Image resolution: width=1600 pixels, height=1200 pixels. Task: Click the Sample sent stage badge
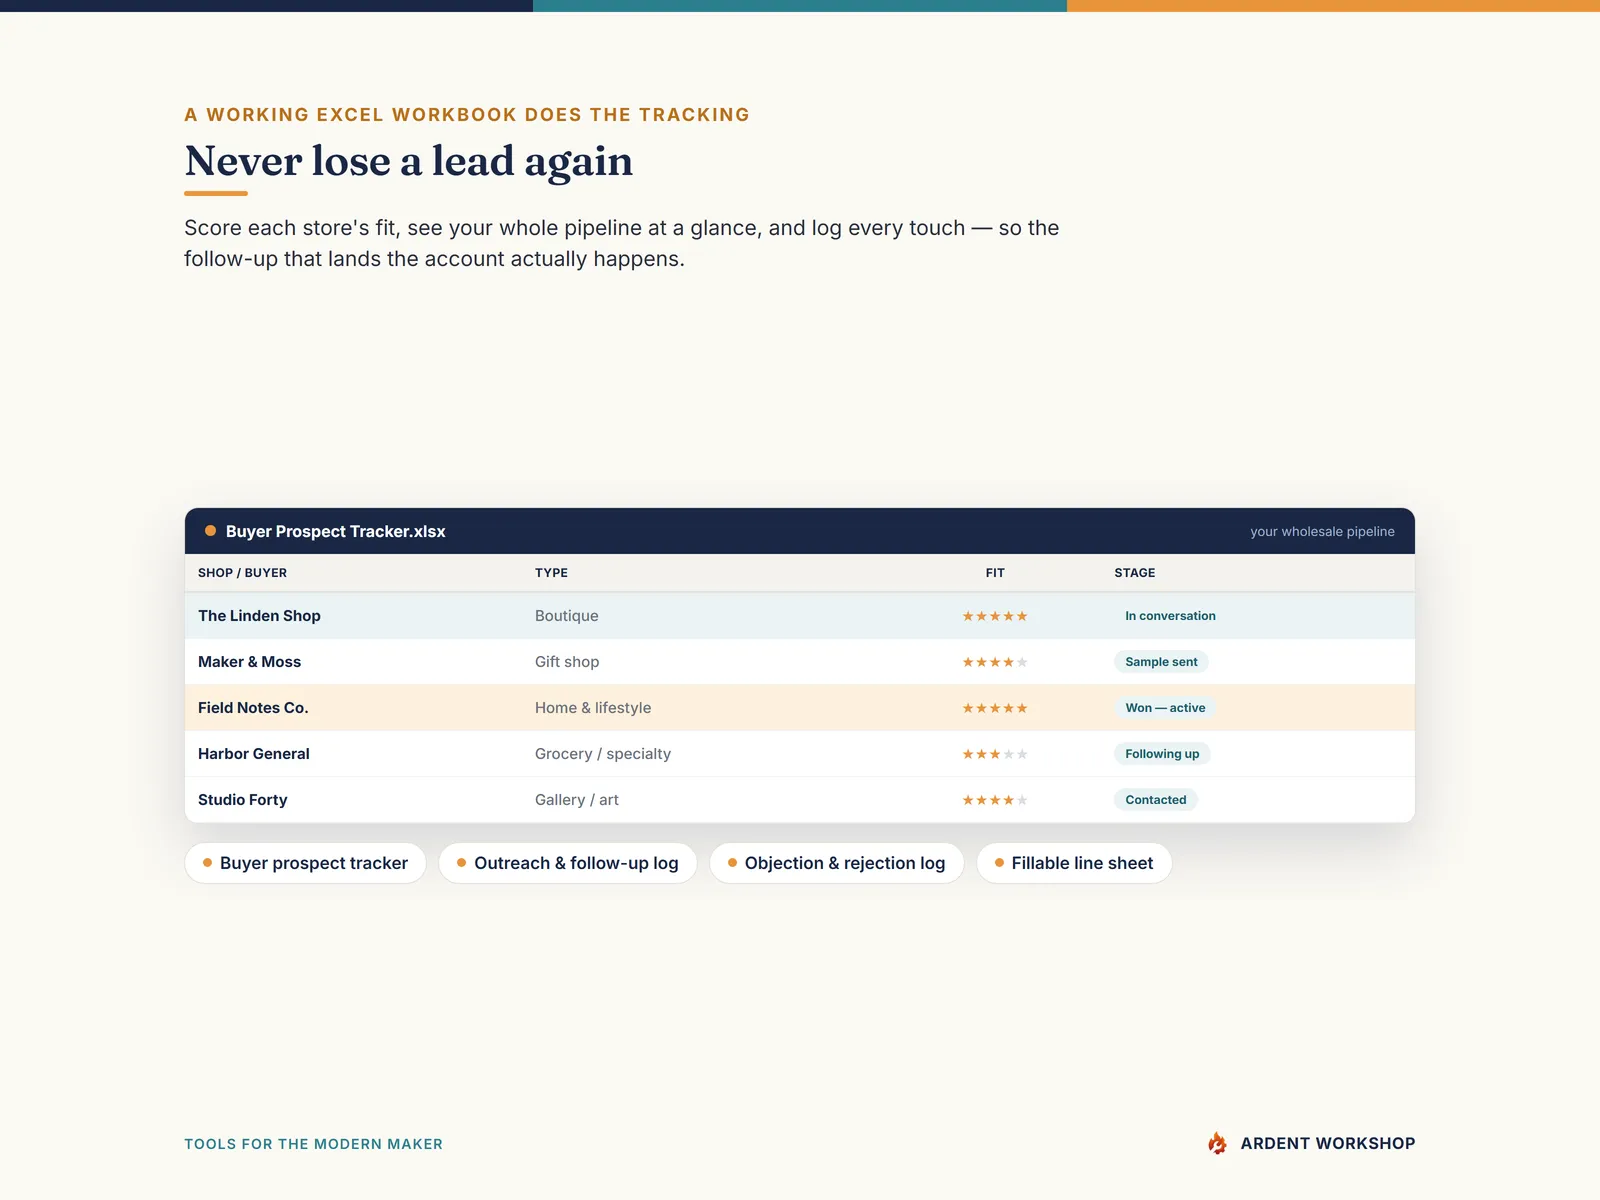pos(1161,662)
